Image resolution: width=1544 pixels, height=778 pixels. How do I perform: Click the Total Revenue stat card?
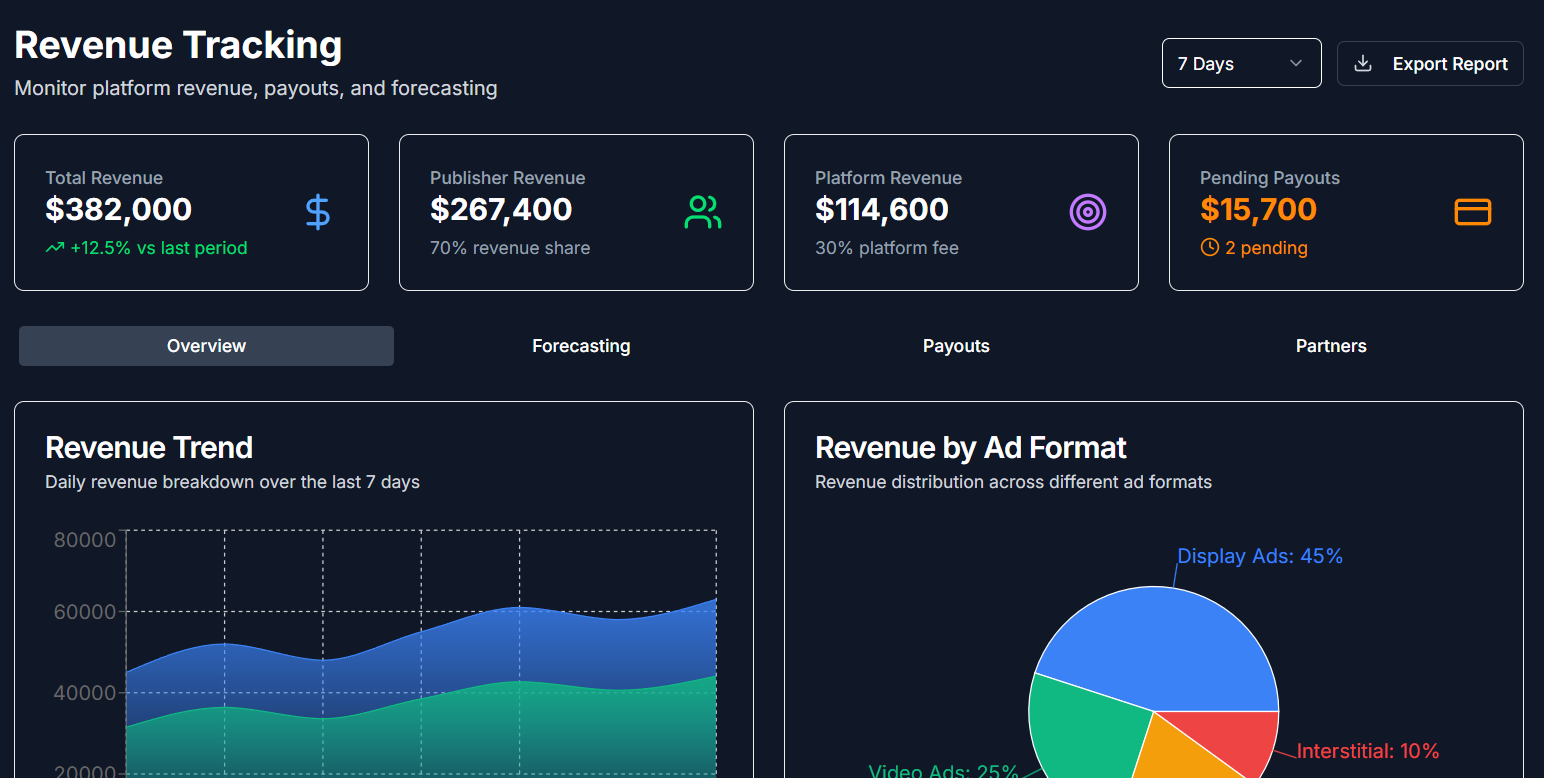point(191,212)
